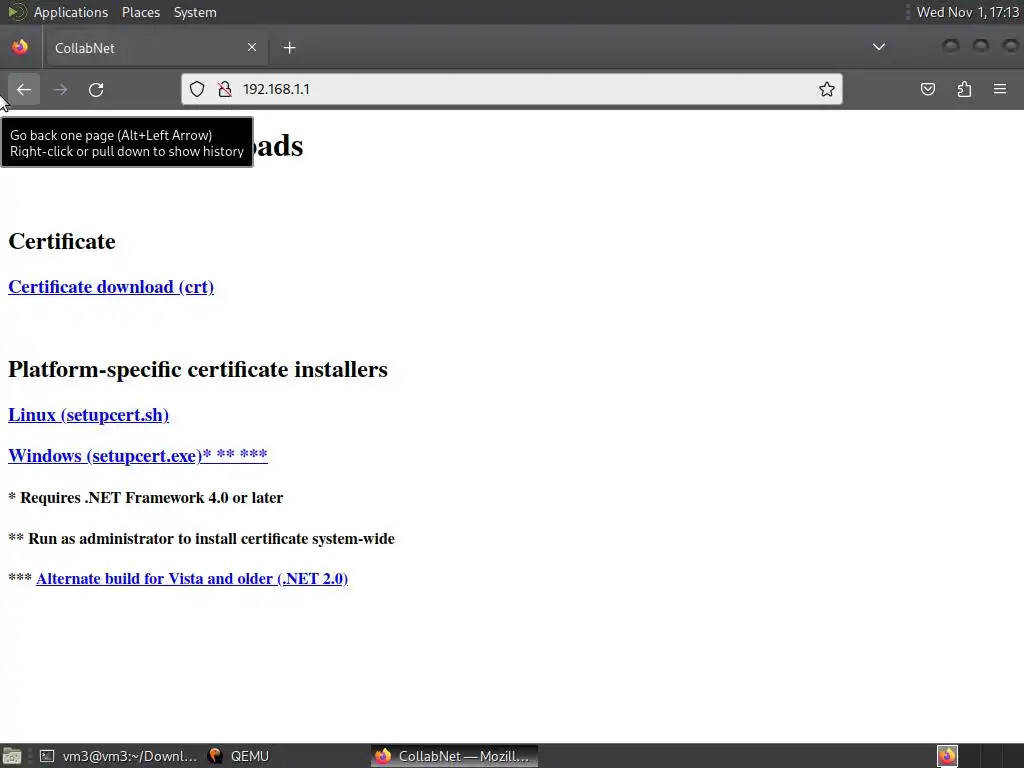Image resolution: width=1024 pixels, height=768 pixels.
Task: Click the Firefox icon in the bottom-right panel
Action: coord(947,756)
